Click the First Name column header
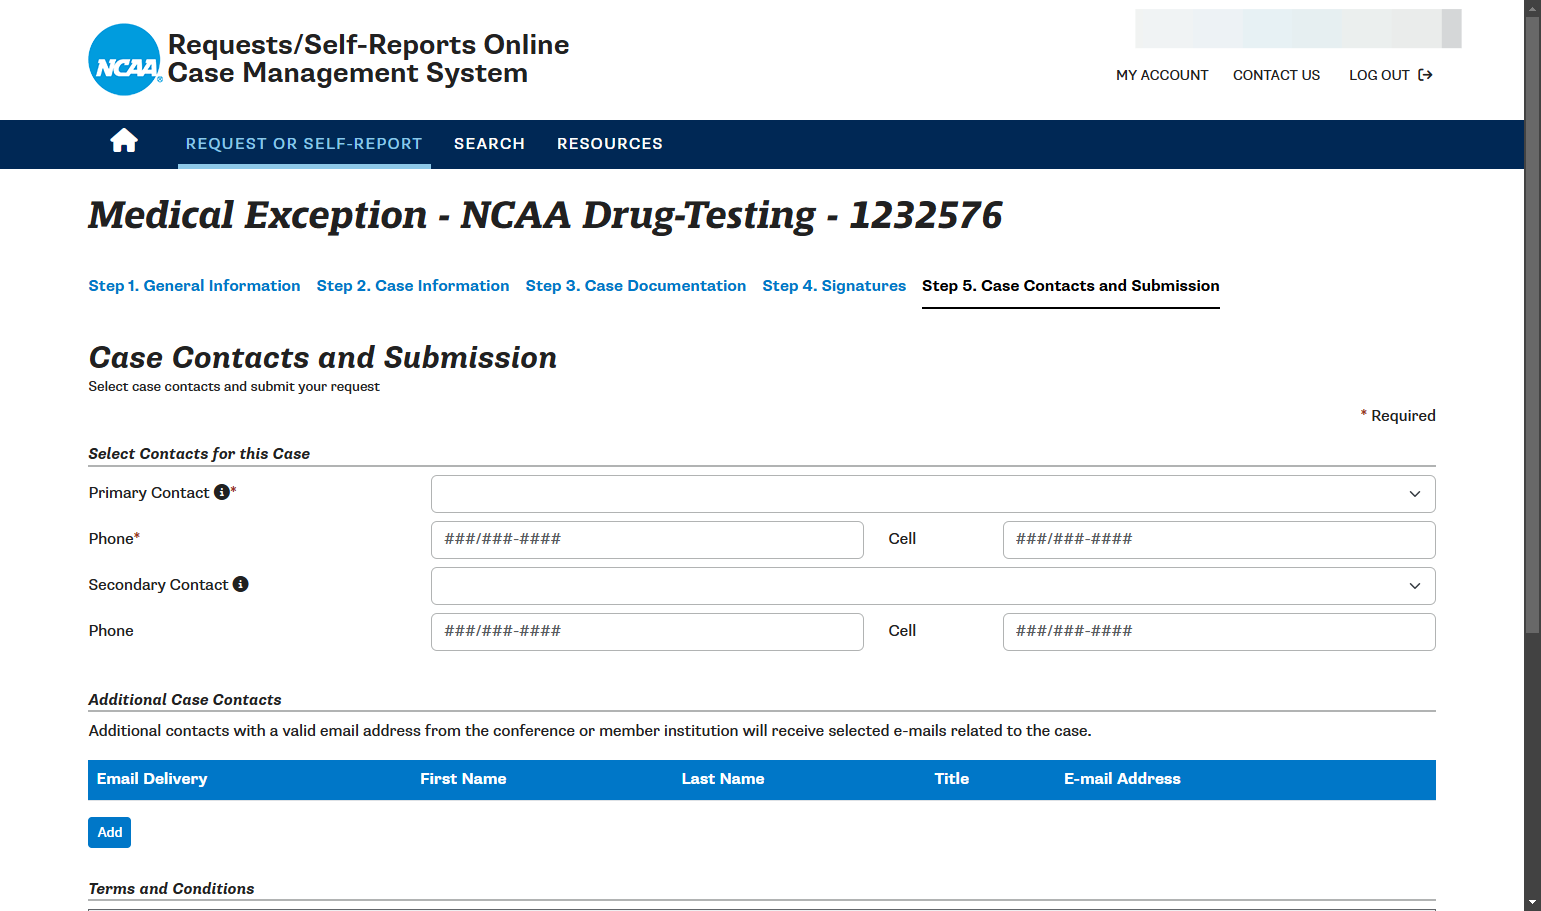 click(x=463, y=779)
